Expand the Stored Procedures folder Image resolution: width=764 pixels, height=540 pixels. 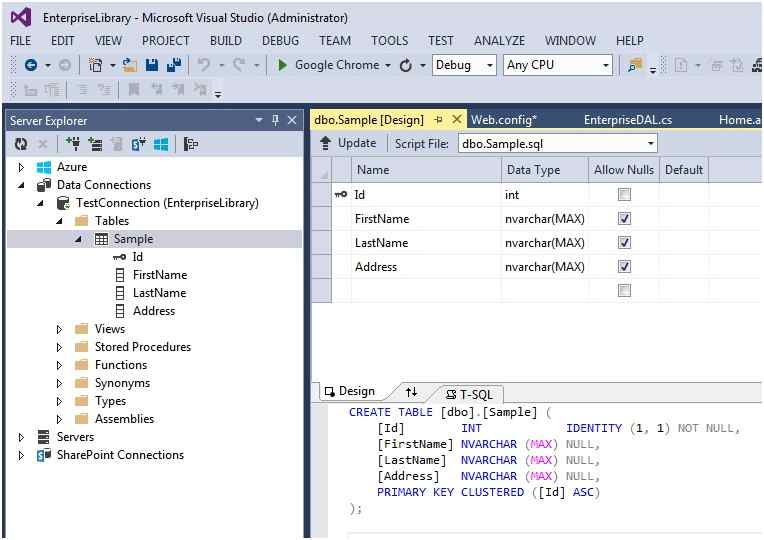pyautogui.click(x=59, y=347)
